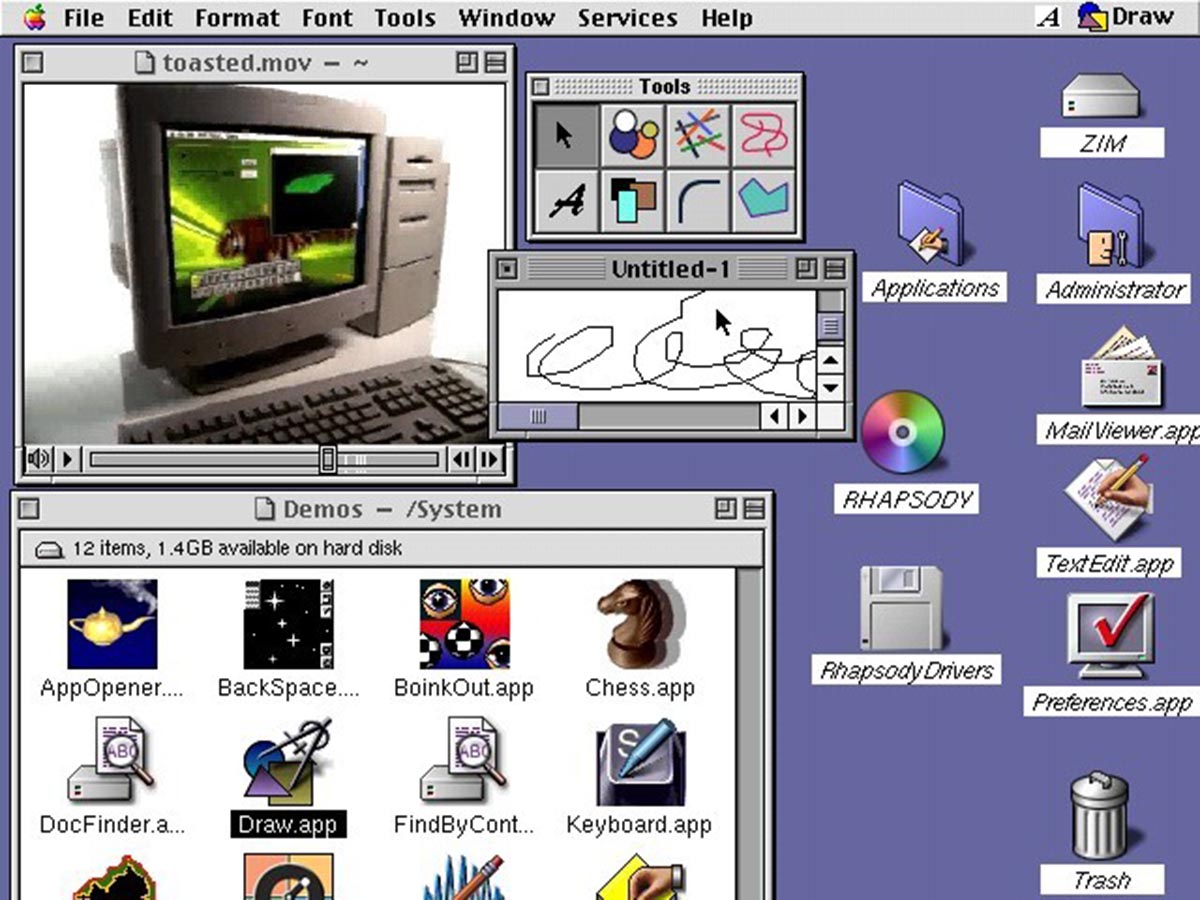Select AppOpener genie lamp icon in Demos

click(112, 623)
